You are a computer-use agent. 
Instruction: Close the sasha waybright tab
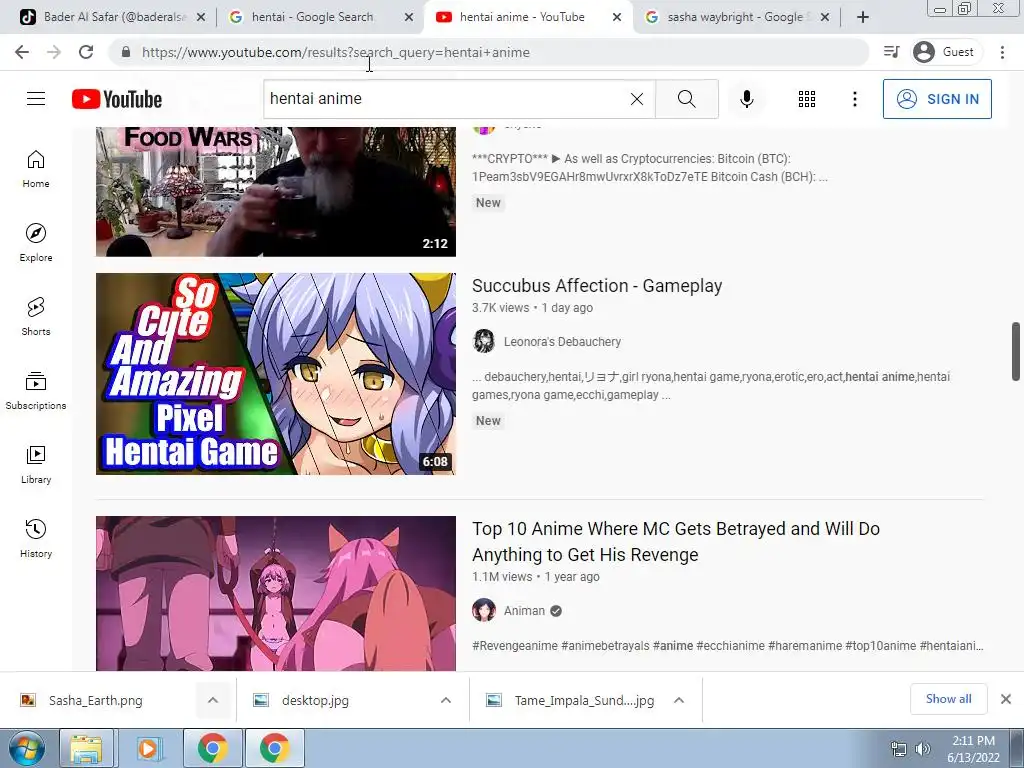(x=825, y=17)
